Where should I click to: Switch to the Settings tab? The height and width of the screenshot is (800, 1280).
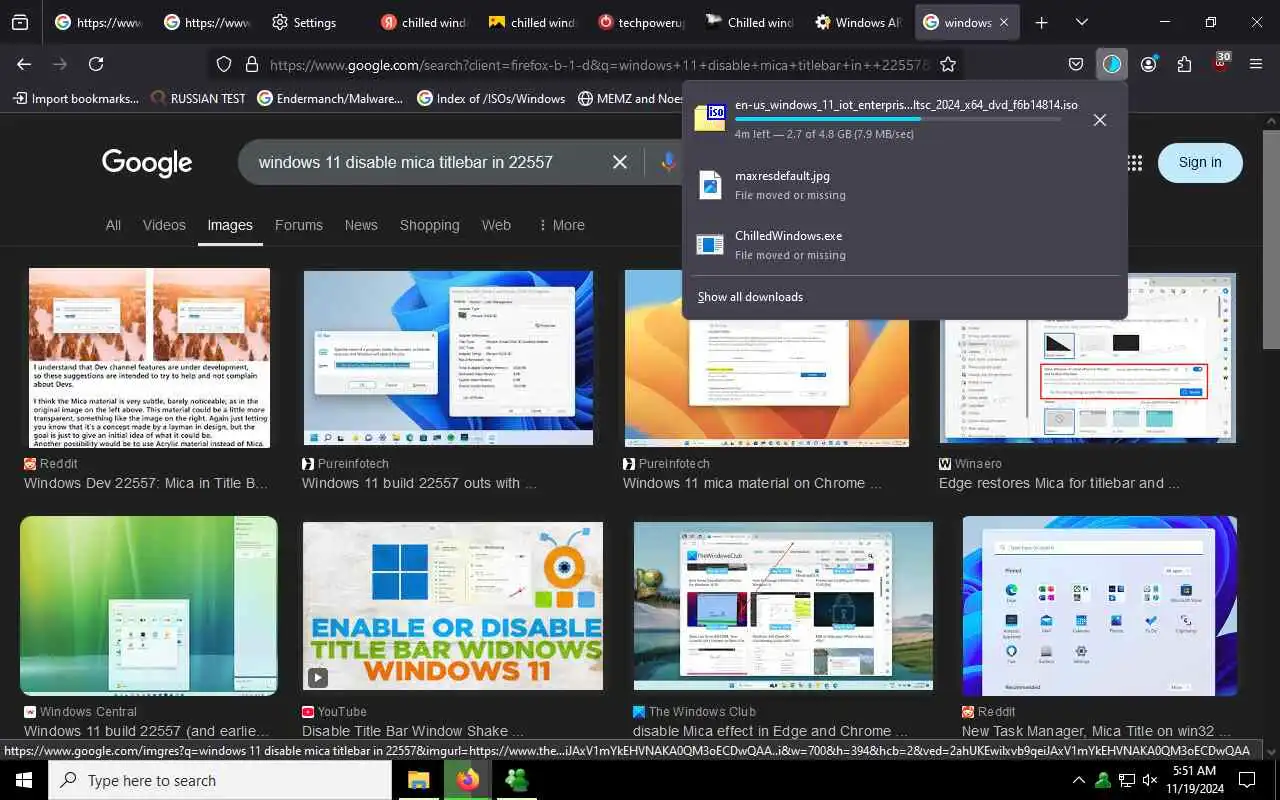(x=314, y=22)
